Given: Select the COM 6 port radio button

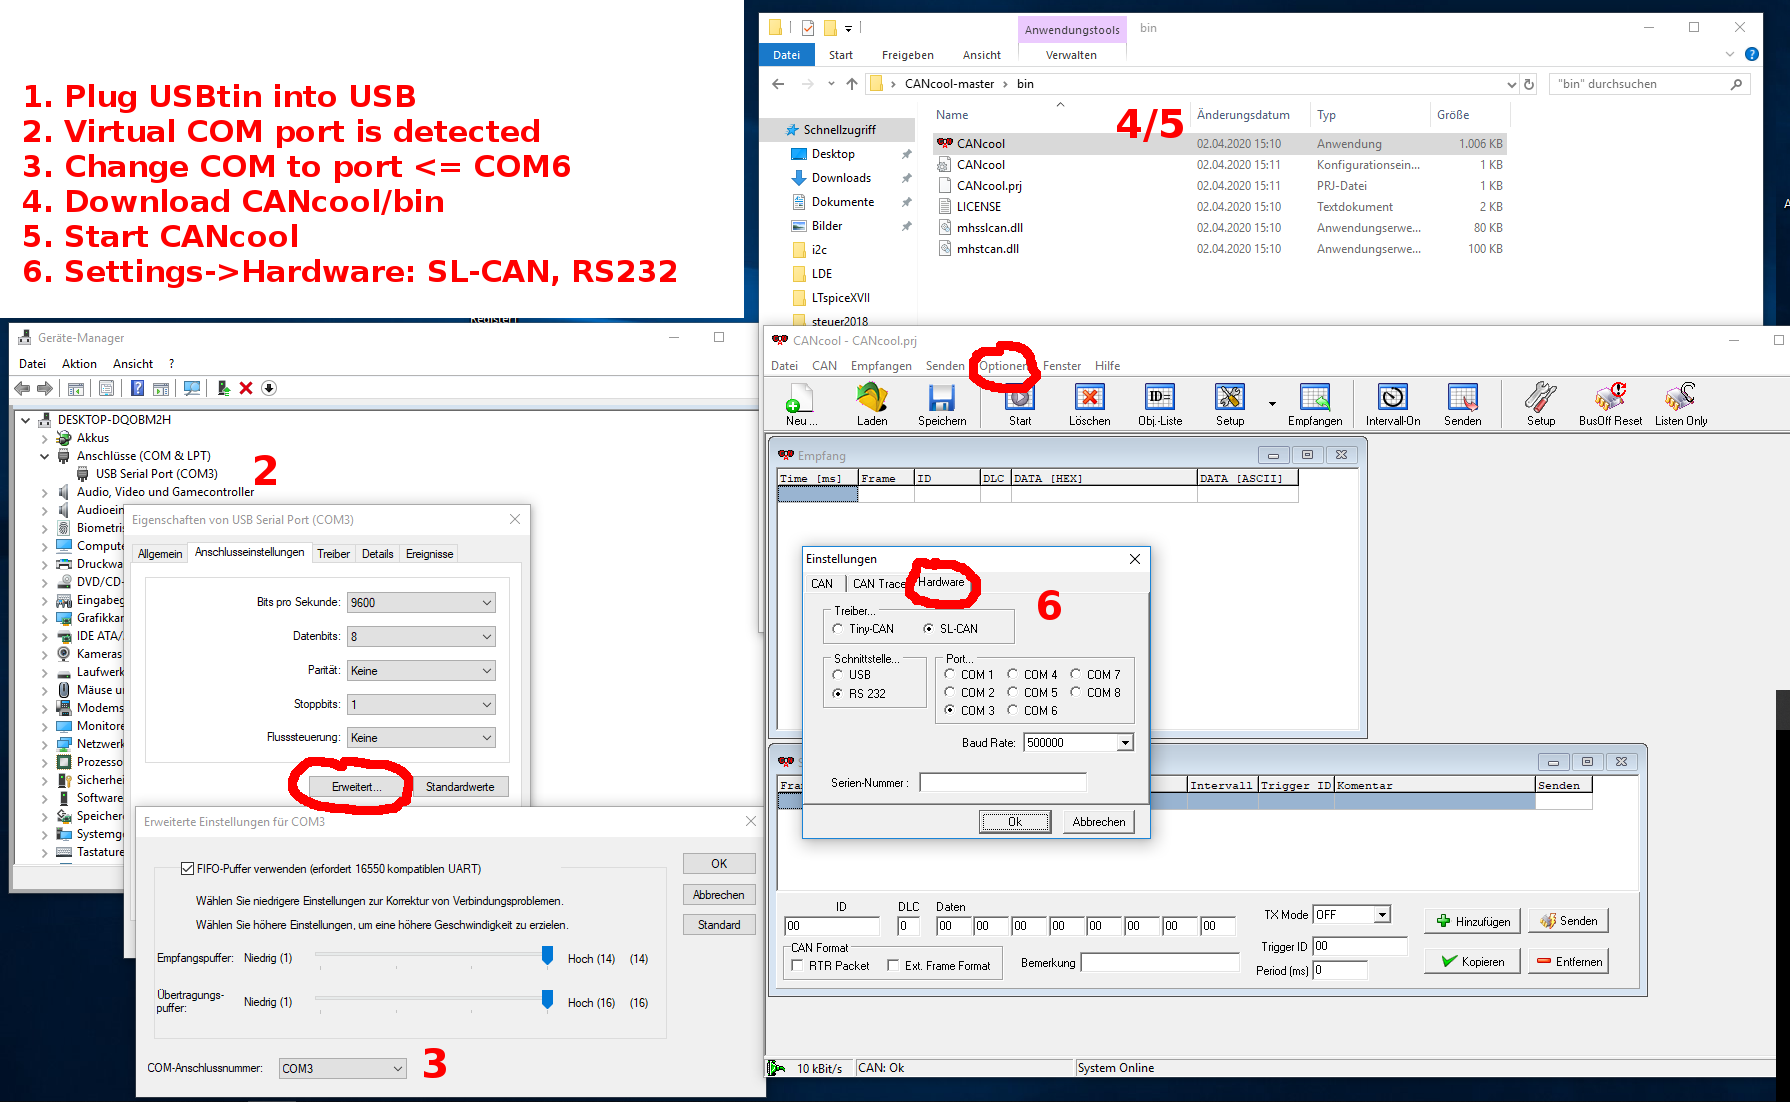Looking at the screenshot, I should tap(1013, 710).
